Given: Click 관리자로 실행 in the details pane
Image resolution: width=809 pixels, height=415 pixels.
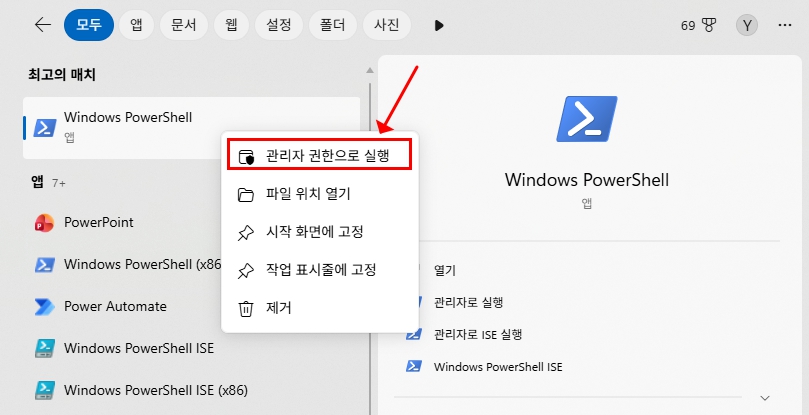Looking at the screenshot, I should (468, 302).
